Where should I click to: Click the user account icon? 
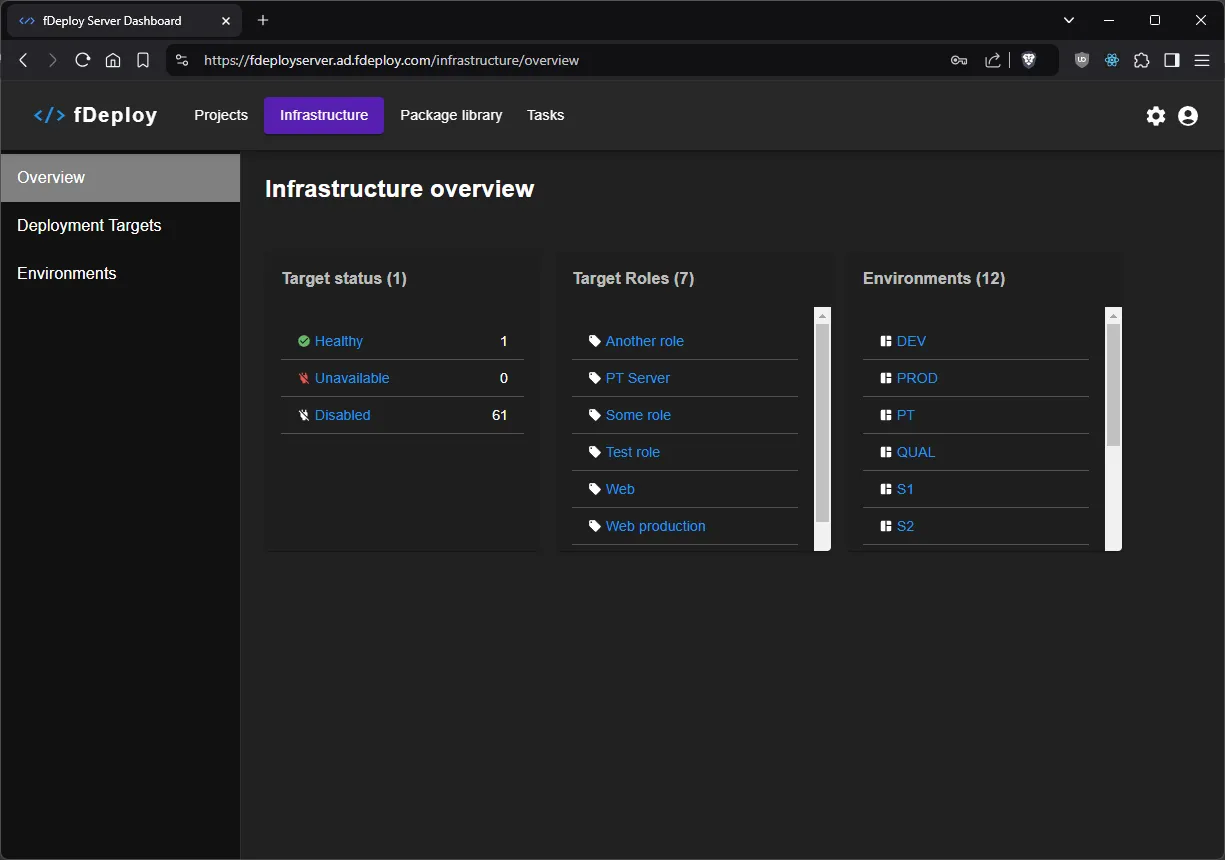[1188, 116]
